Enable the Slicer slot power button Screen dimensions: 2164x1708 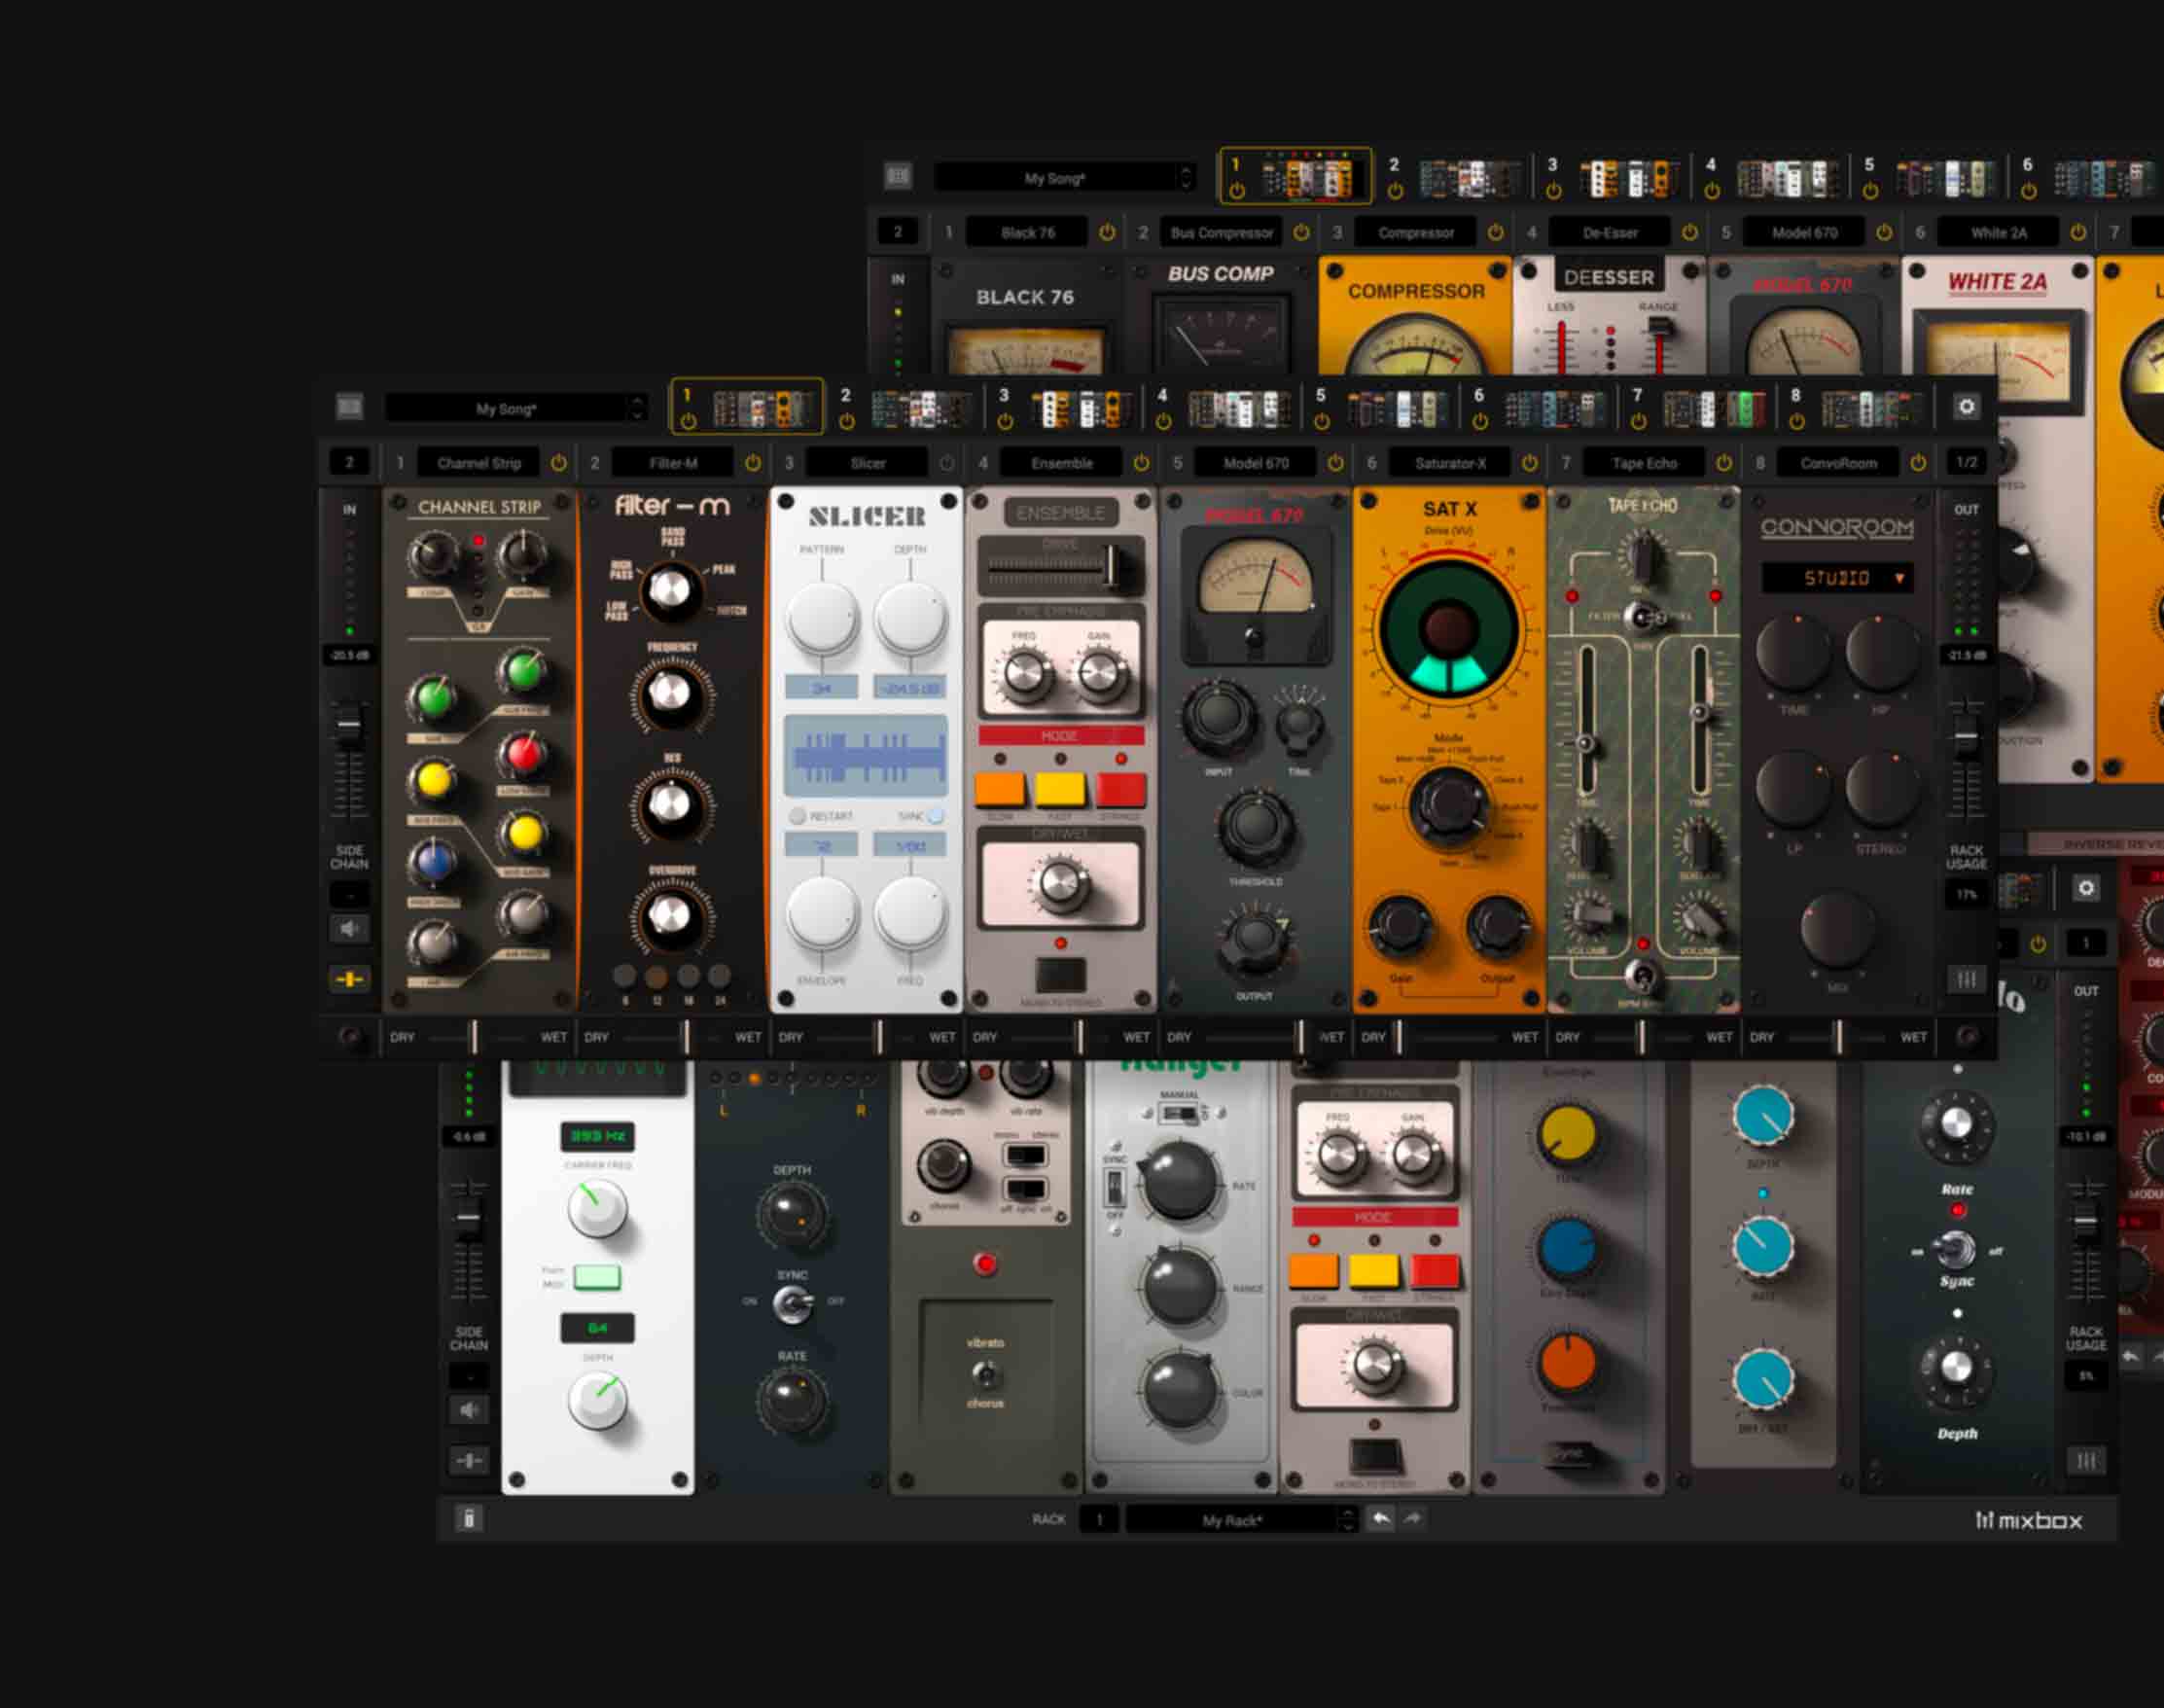point(946,463)
